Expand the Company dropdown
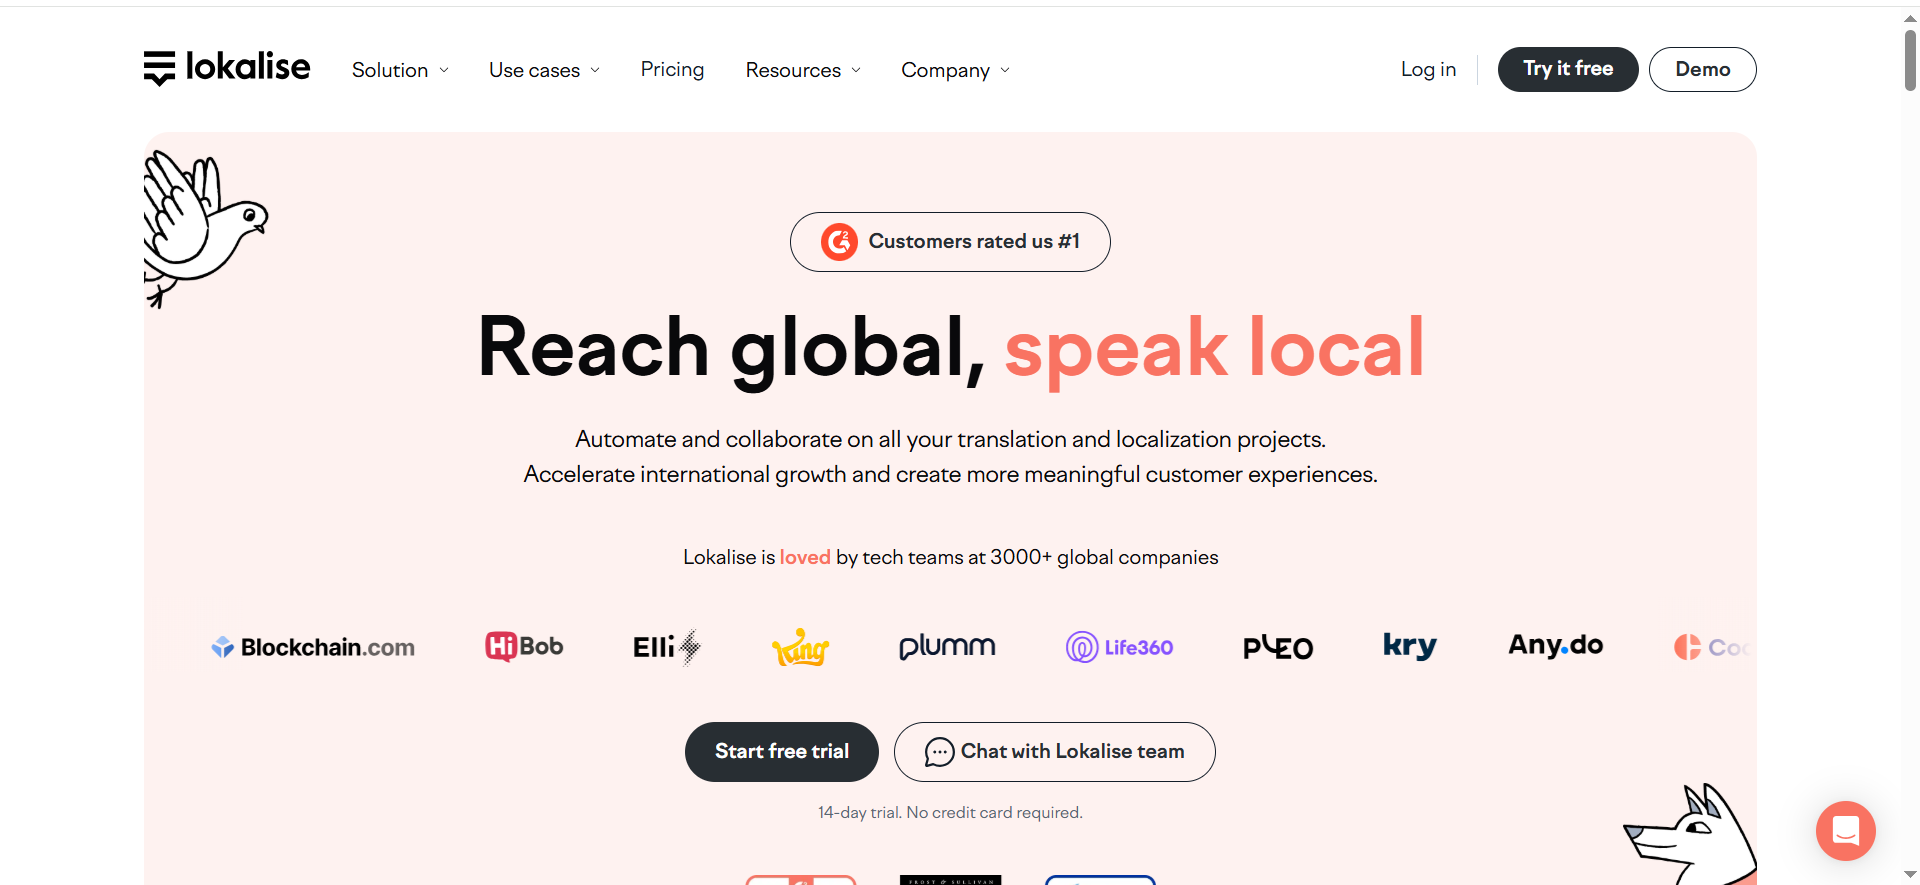 956,70
